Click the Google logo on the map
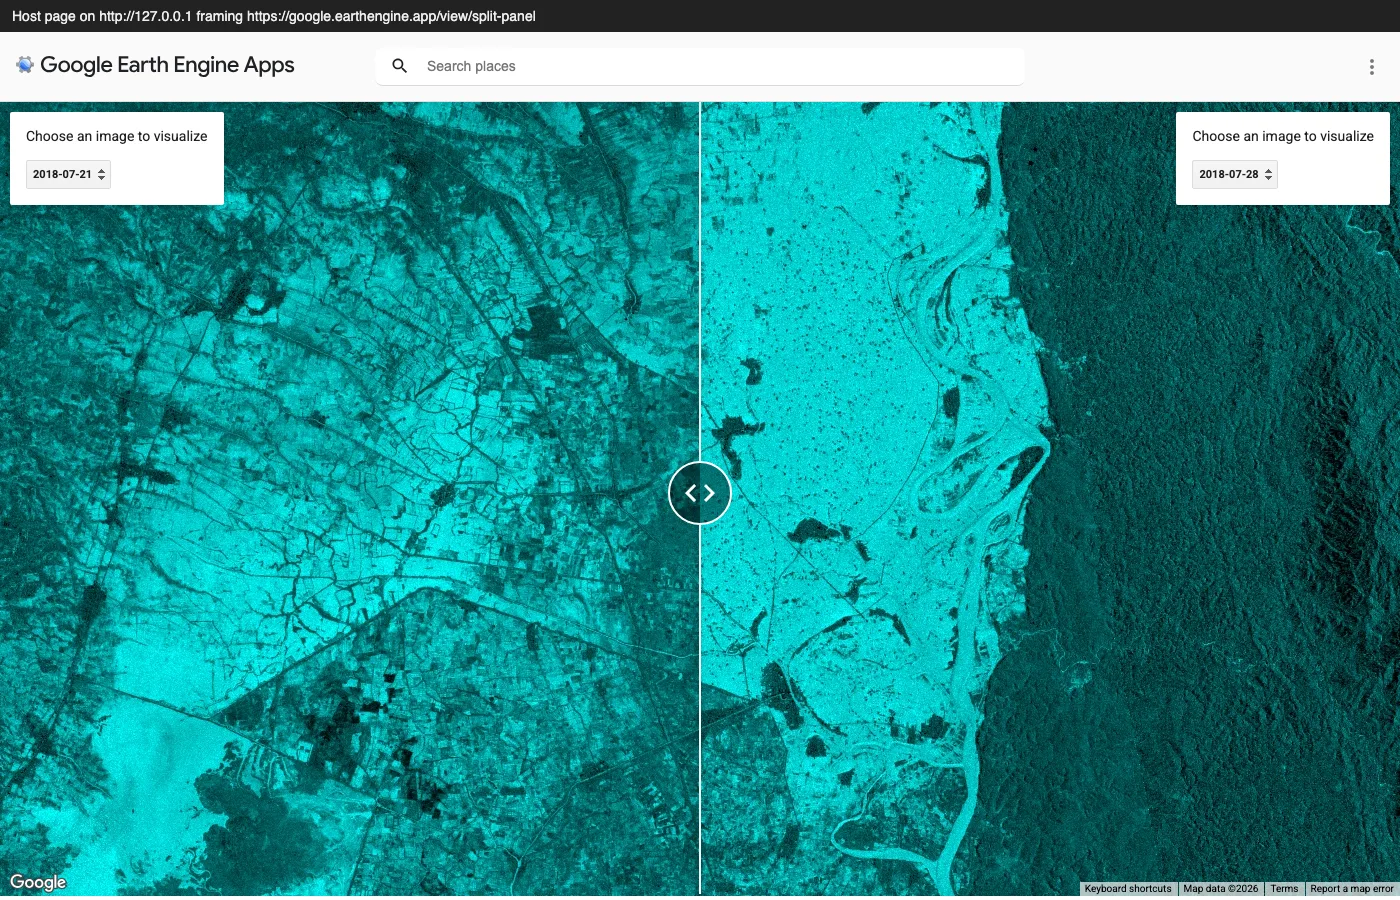This screenshot has height=900, width=1400. tap(38, 882)
